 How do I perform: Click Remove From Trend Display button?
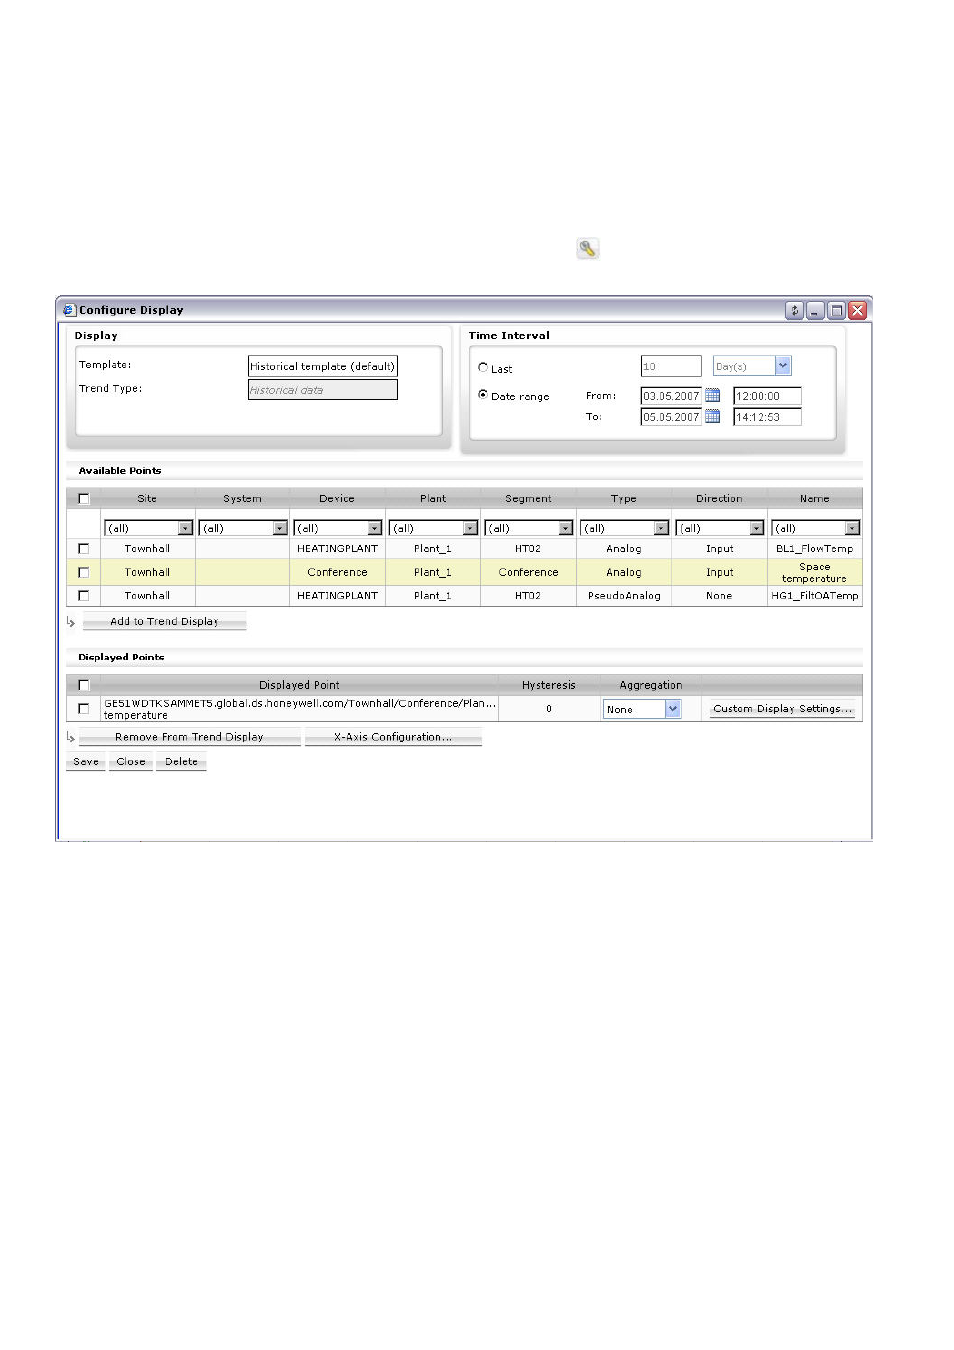tap(189, 737)
